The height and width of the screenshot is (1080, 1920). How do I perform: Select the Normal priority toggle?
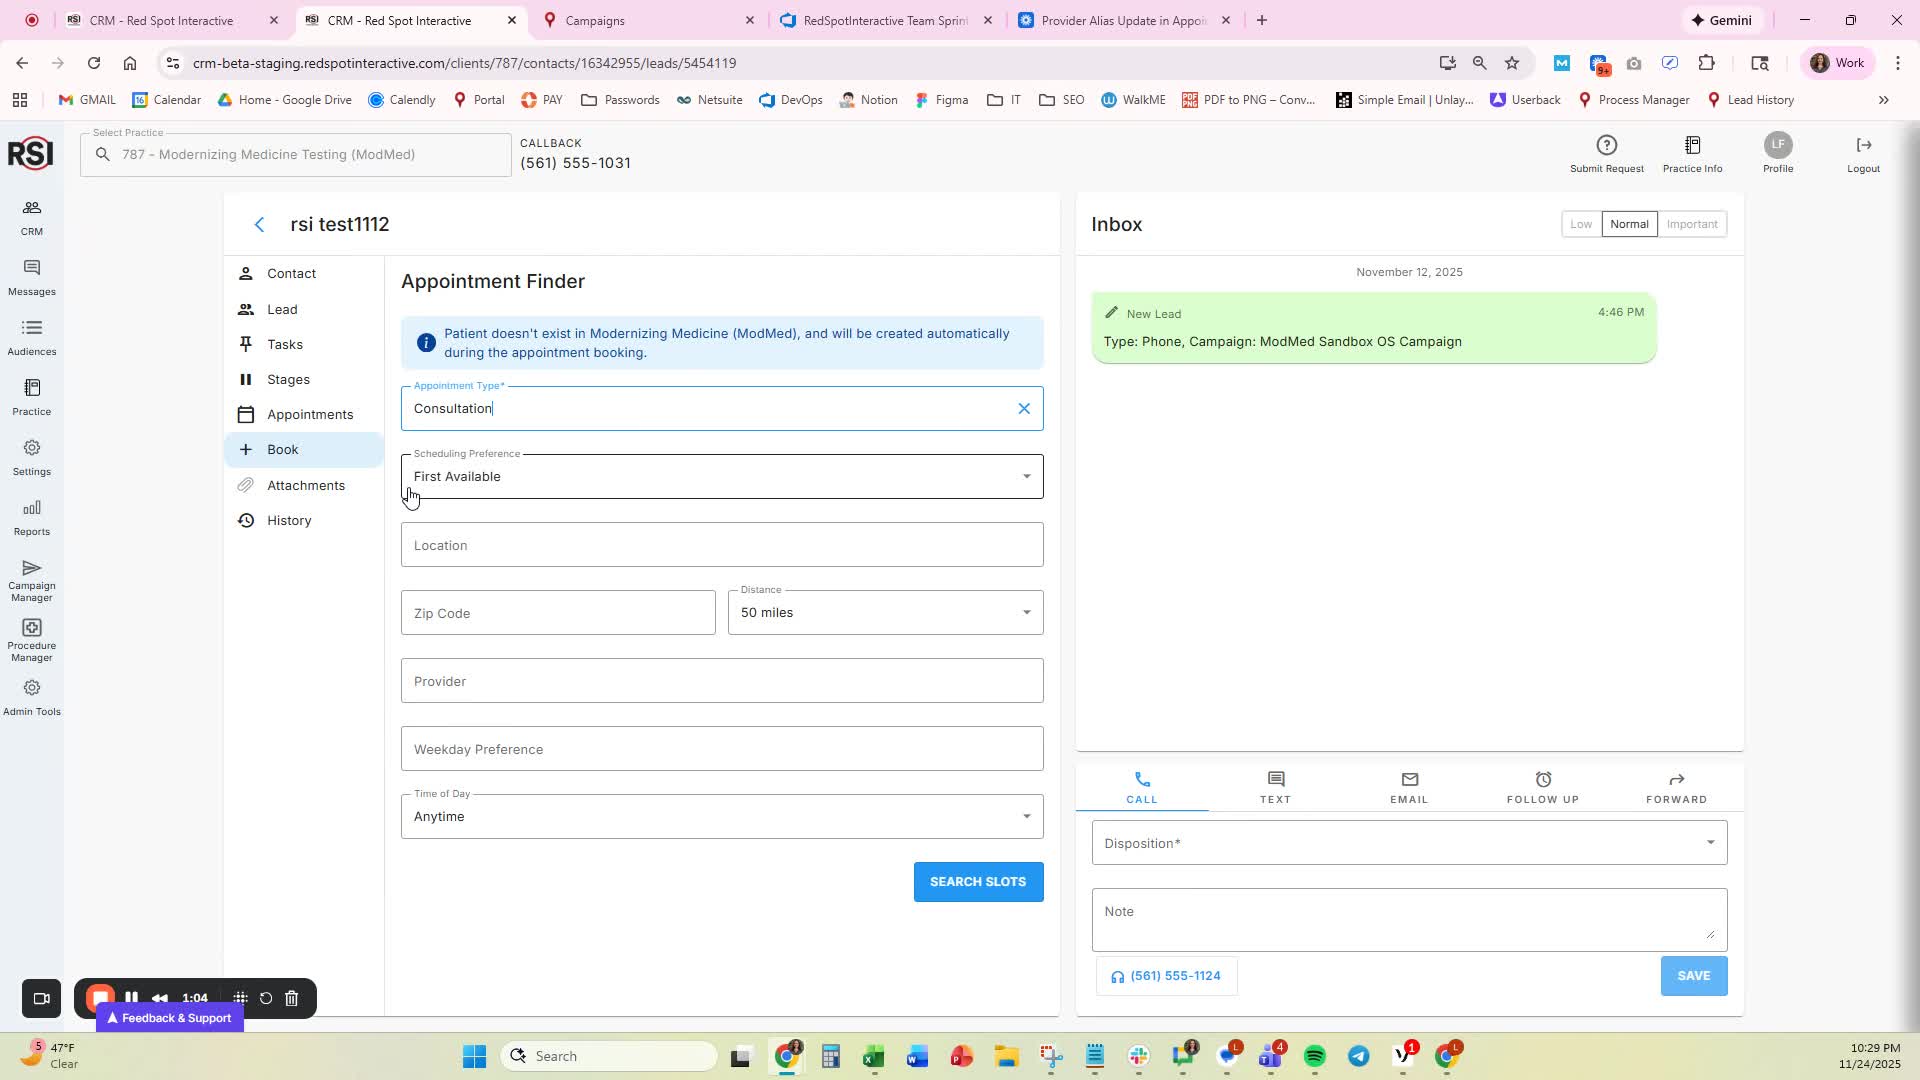pyautogui.click(x=1628, y=224)
